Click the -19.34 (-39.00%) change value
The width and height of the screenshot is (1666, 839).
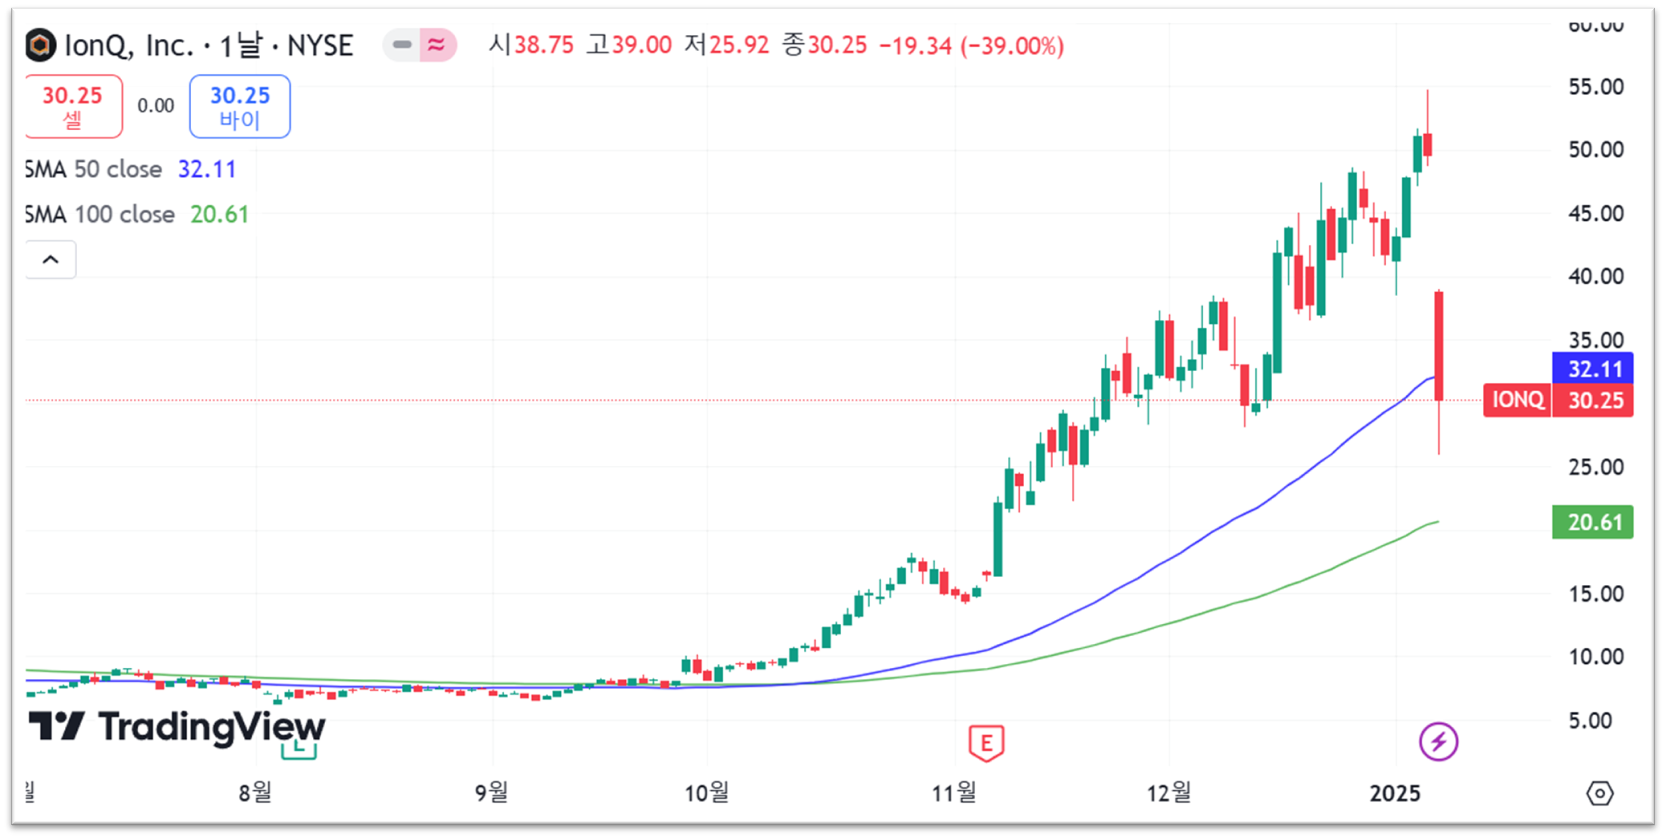[971, 46]
